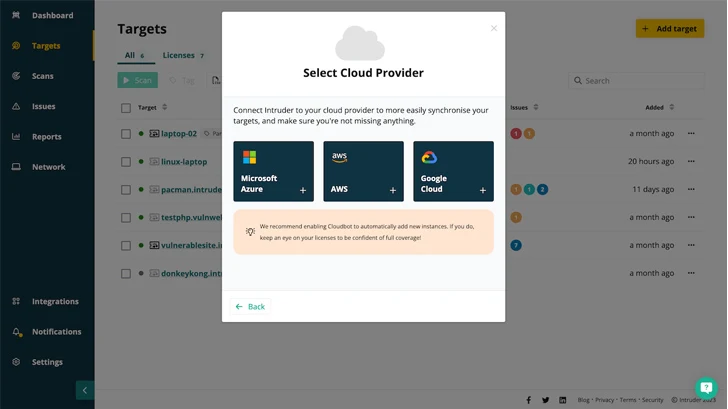728x409 pixels.
Task: Check the donkeykong row checkbox
Action: pyautogui.click(x=126, y=273)
